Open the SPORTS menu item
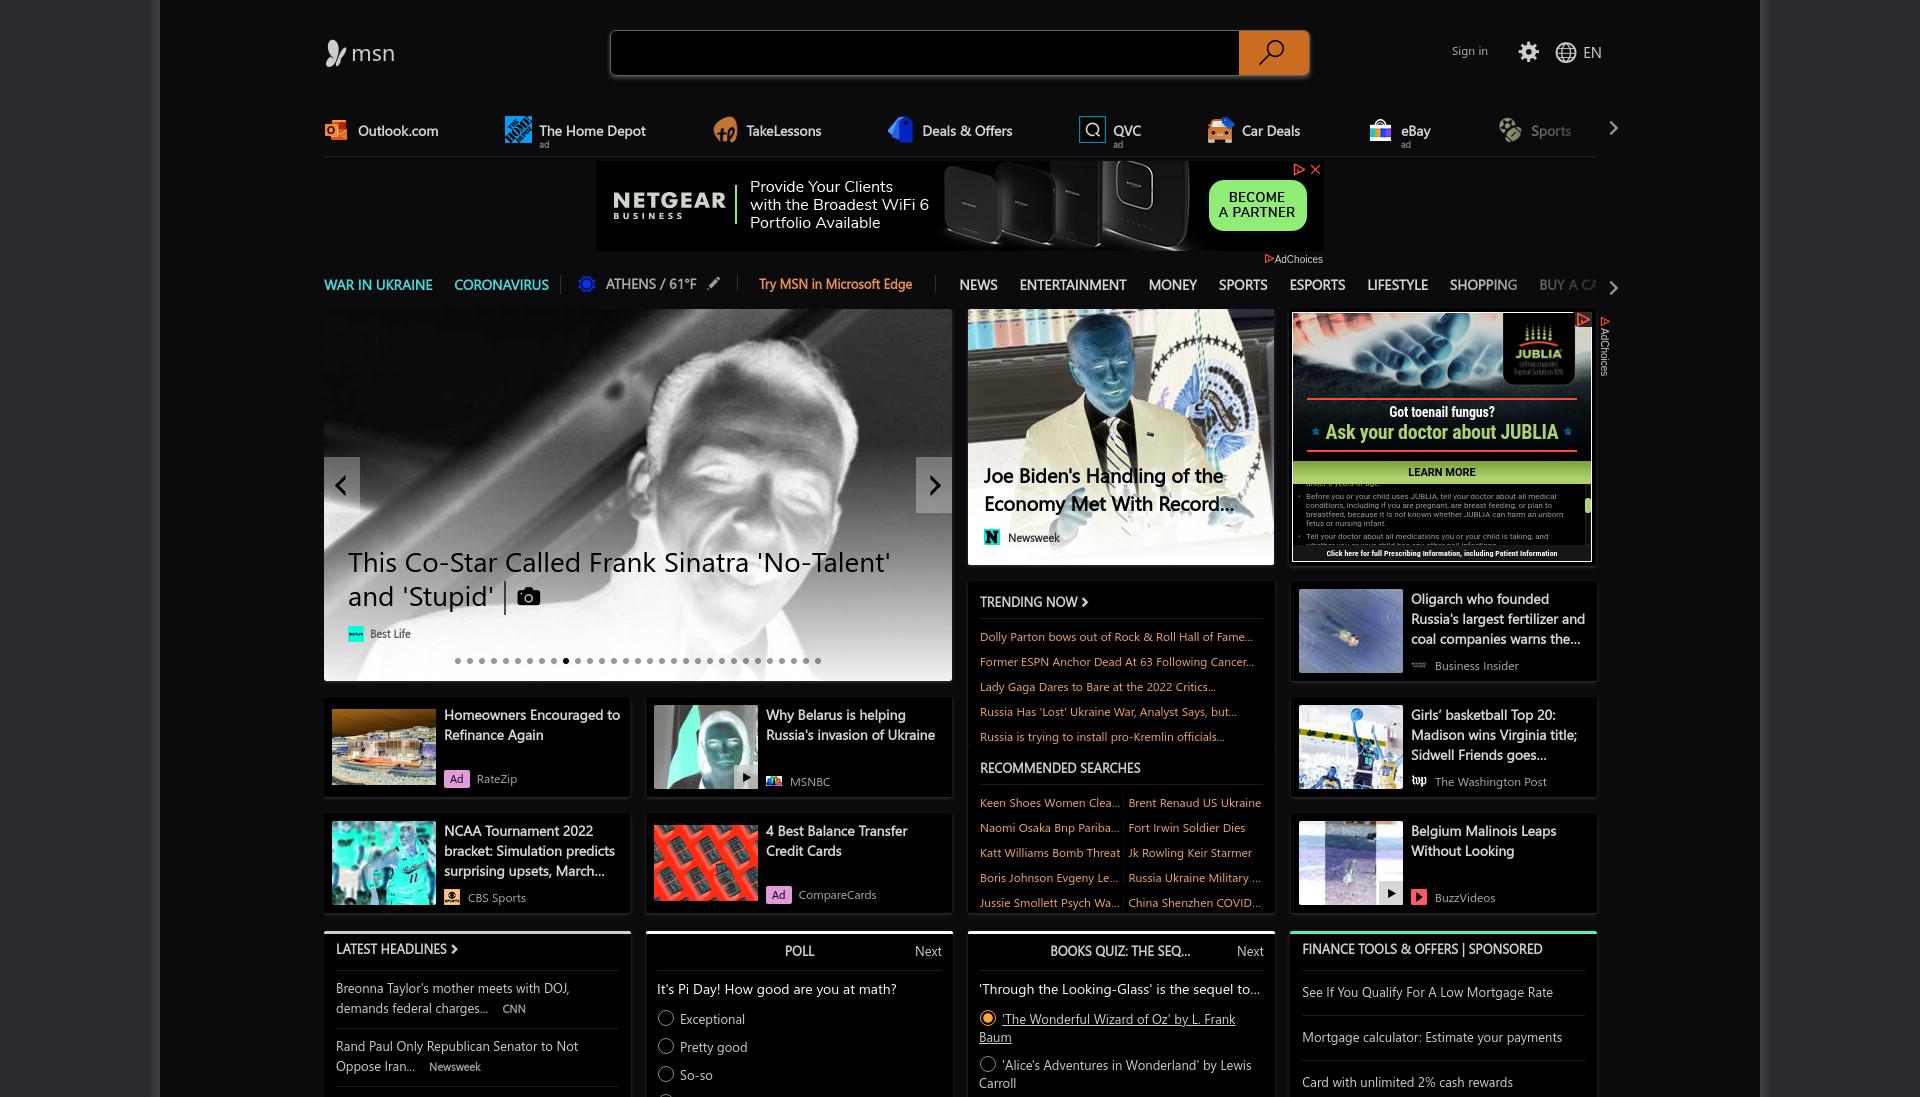Viewport: 1920px width, 1097px height. coord(1243,285)
